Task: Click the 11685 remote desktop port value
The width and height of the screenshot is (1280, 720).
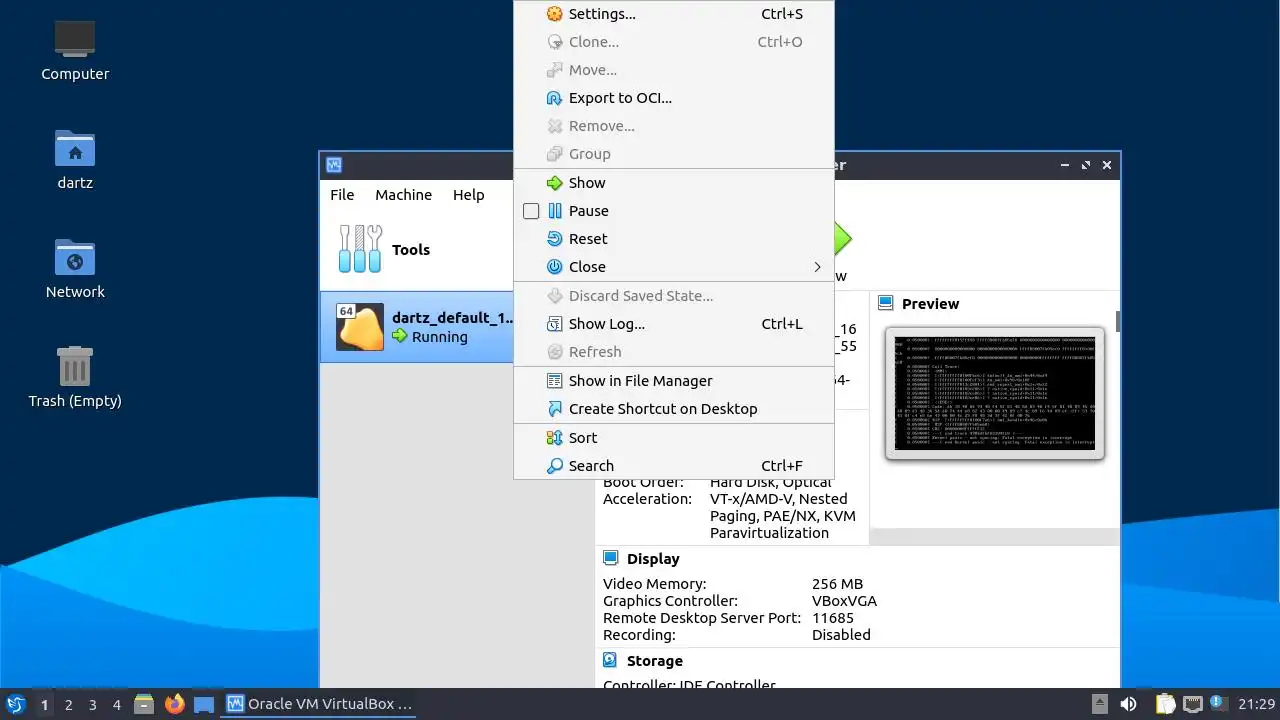Action: click(833, 618)
